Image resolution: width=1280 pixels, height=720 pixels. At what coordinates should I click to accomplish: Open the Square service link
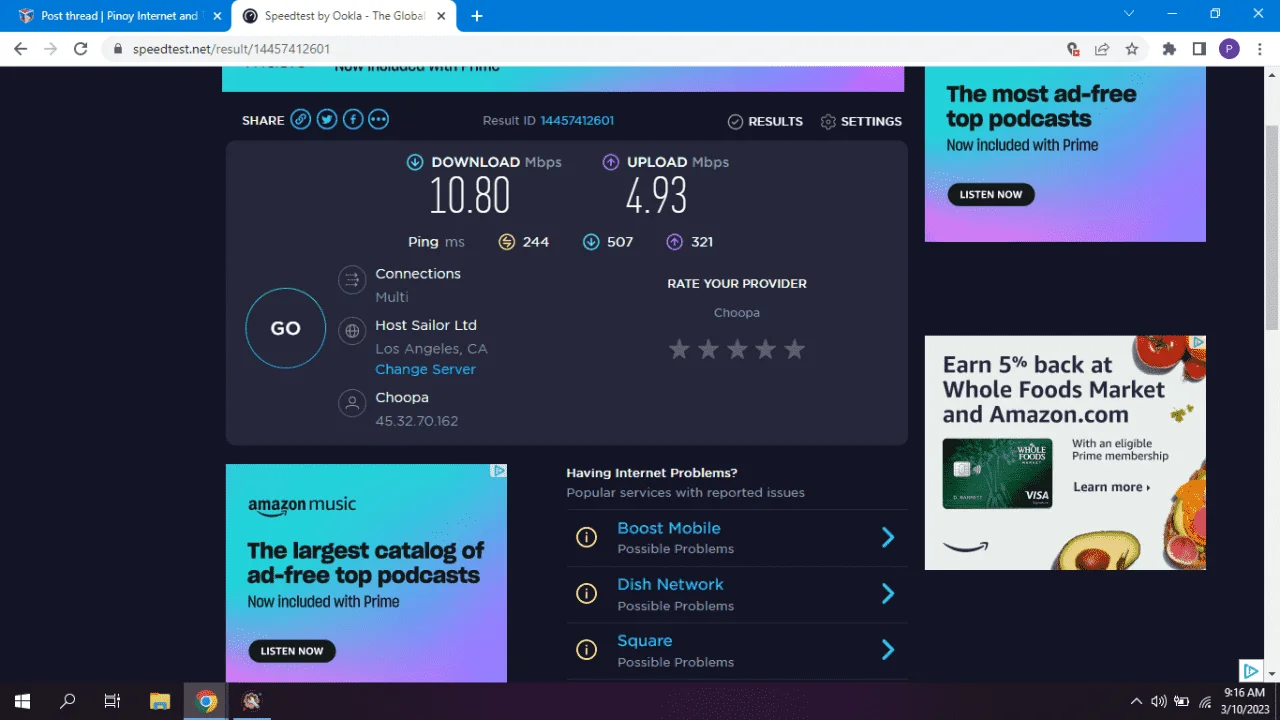click(x=644, y=641)
